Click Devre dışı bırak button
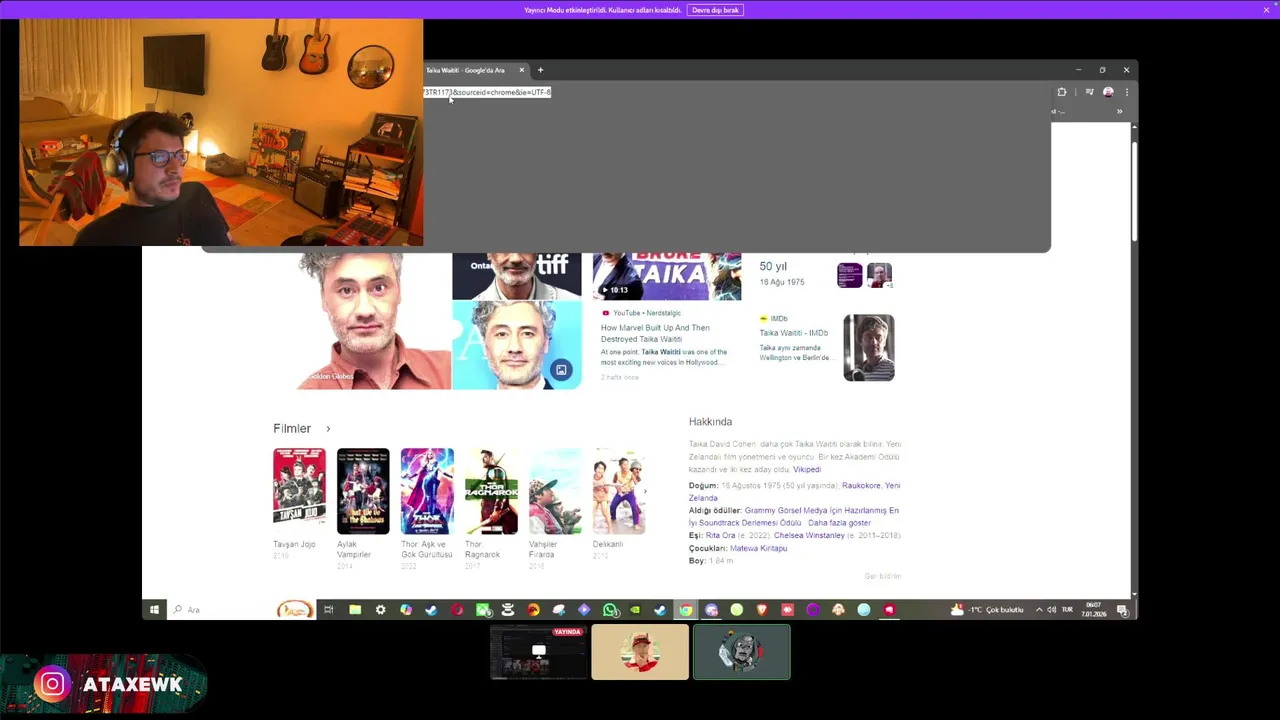1280x720 pixels. tap(715, 10)
